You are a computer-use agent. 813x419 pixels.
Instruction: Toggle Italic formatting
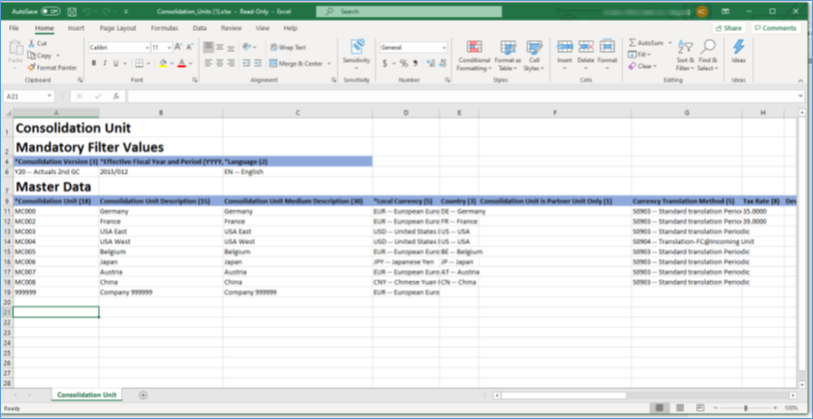[x=105, y=63]
